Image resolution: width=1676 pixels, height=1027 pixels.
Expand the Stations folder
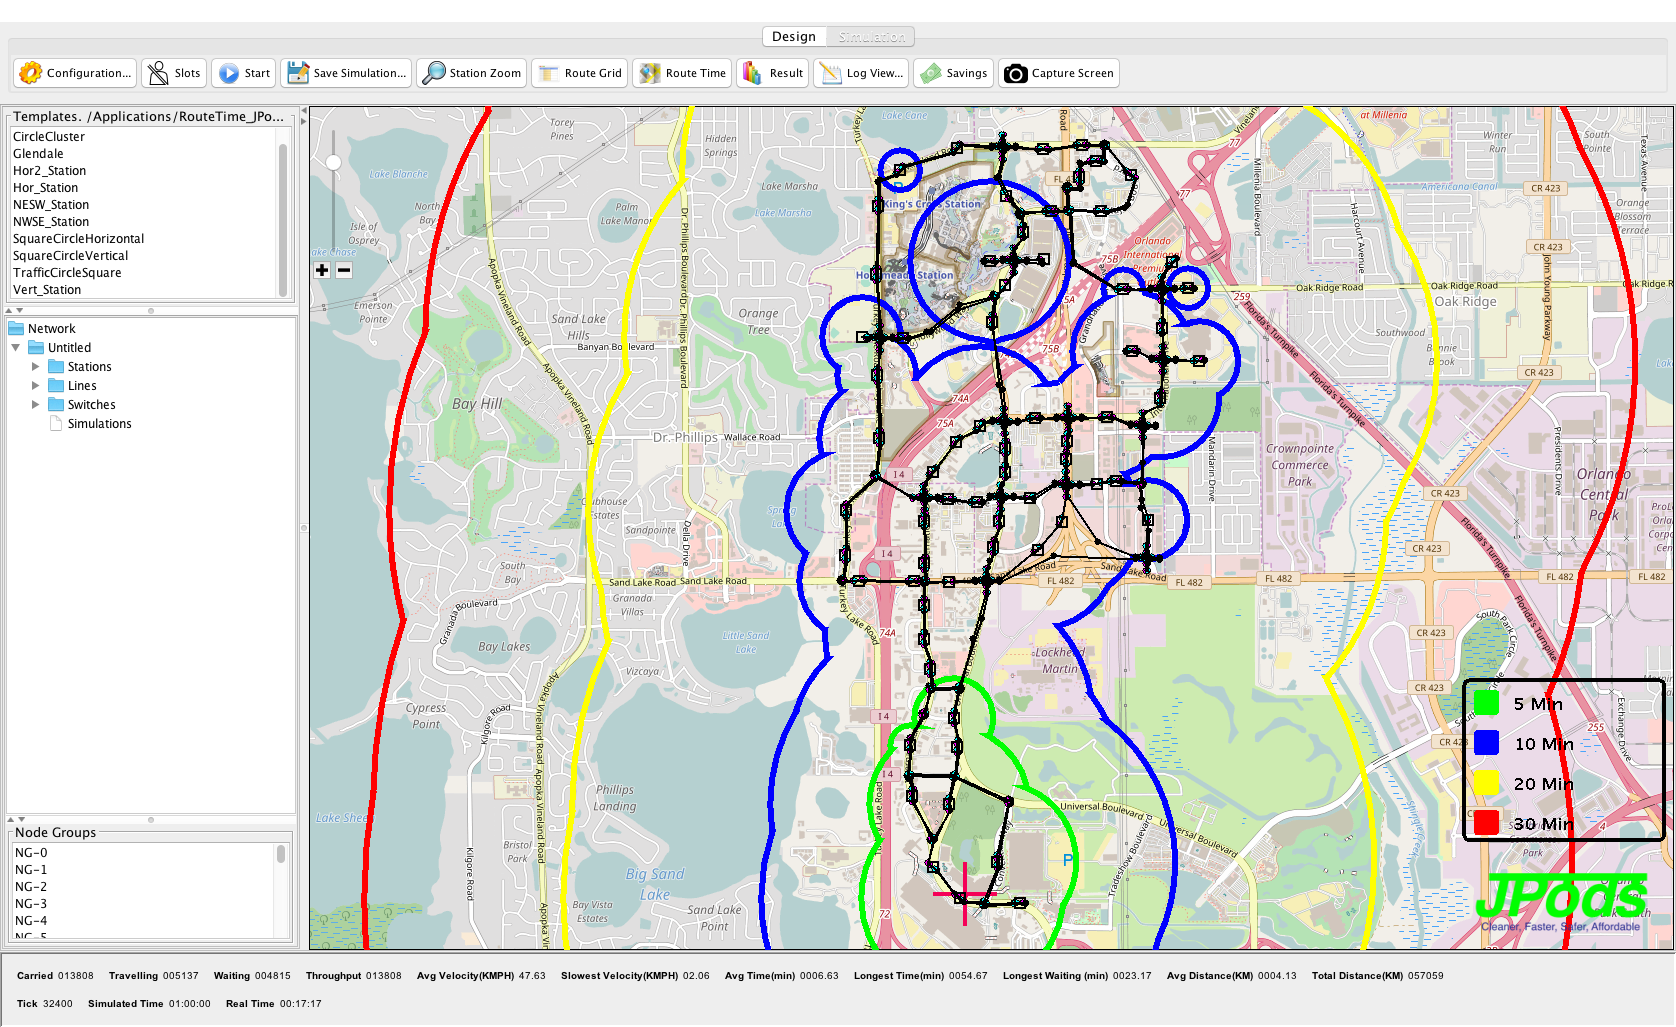click(x=36, y=367)
